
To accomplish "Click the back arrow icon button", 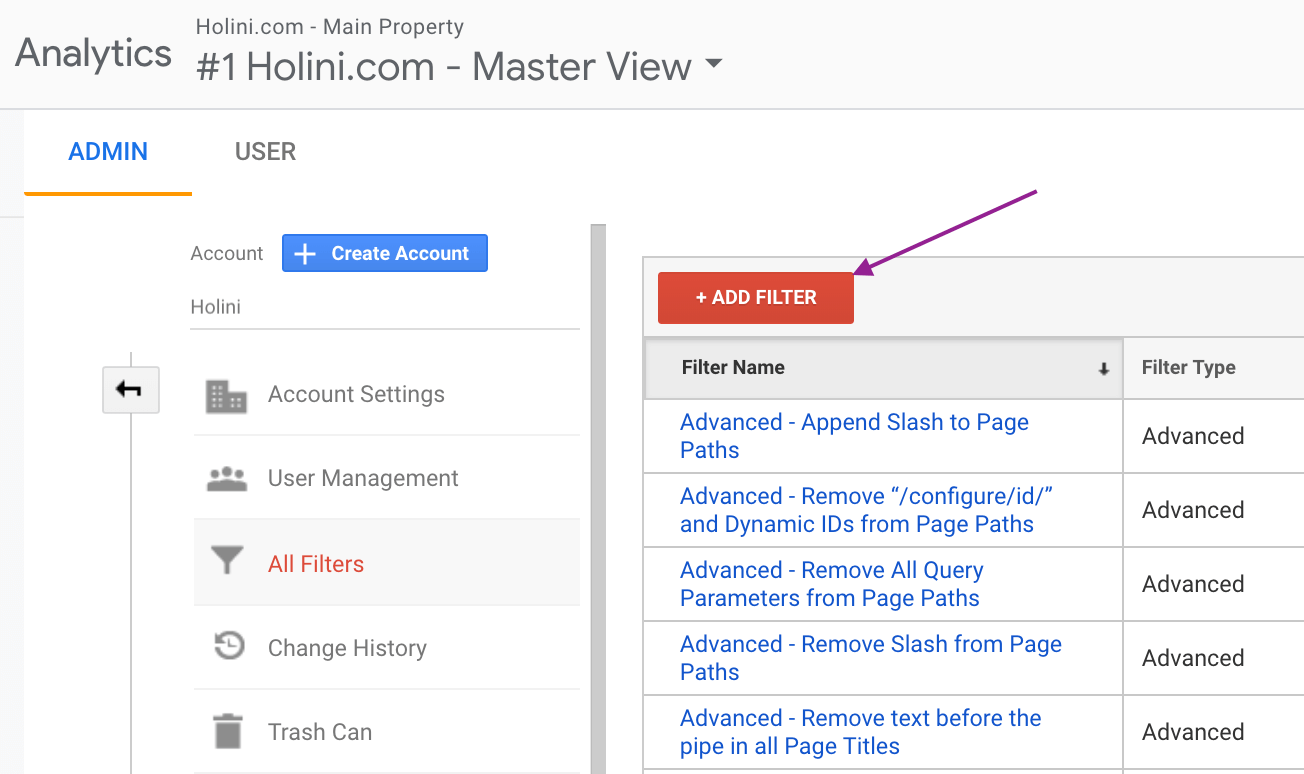I will click(131, 389).
